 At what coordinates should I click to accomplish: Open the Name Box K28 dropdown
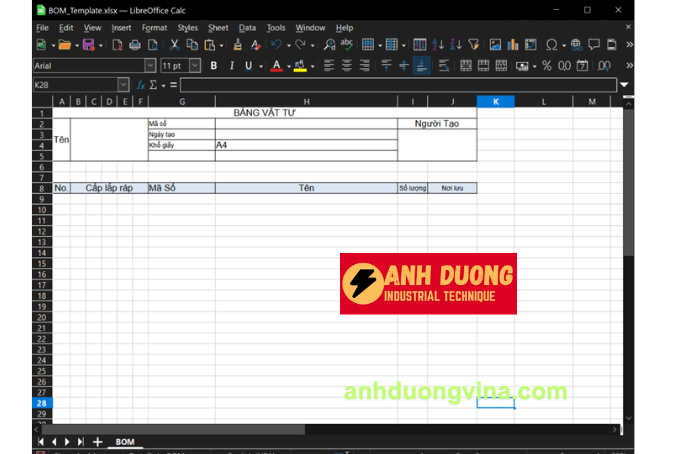pyautogui.click(x=123, y=85)
